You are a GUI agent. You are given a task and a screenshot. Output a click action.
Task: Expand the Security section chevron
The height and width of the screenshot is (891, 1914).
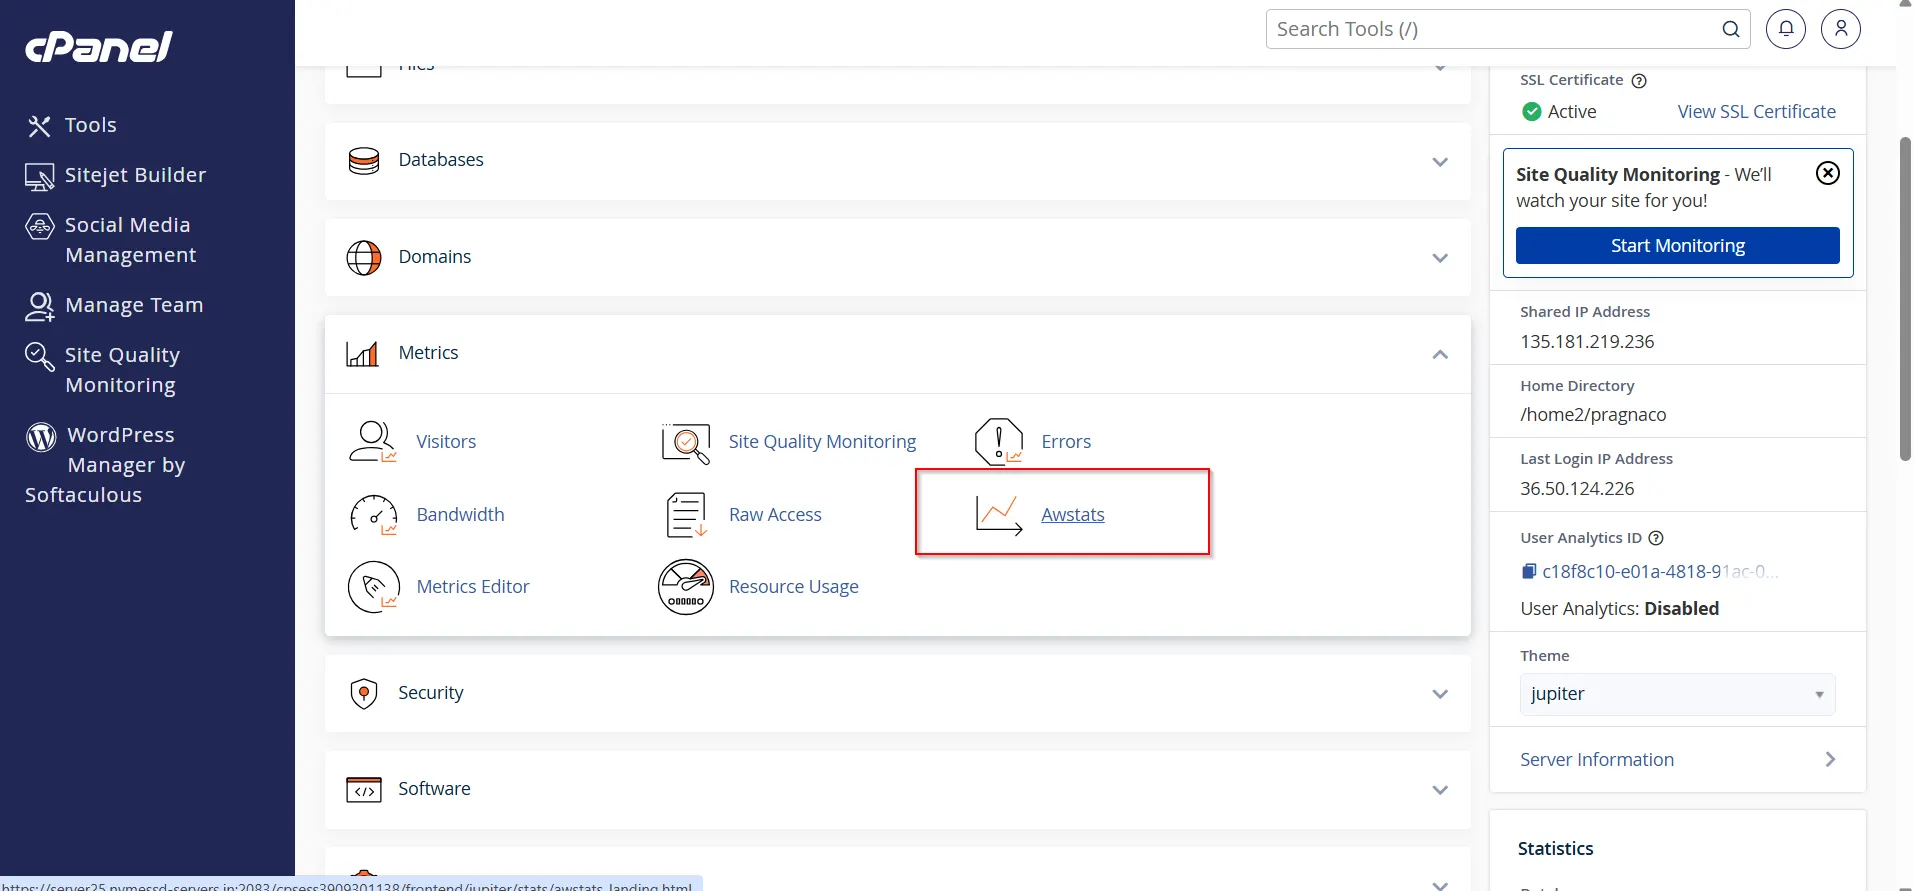click(x=1440, y=694)
